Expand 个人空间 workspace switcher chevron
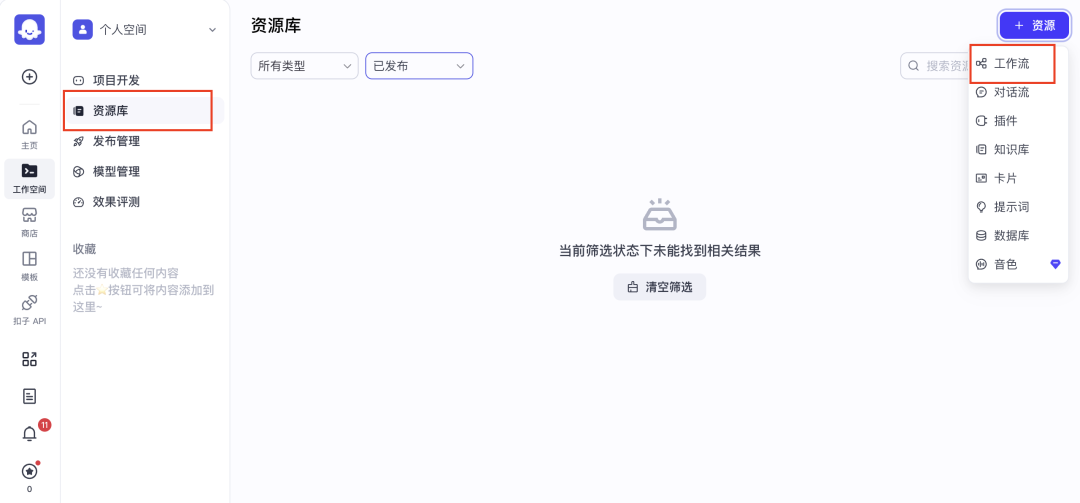This screenshot has width=1080, height=503. [x=212, y=30]
